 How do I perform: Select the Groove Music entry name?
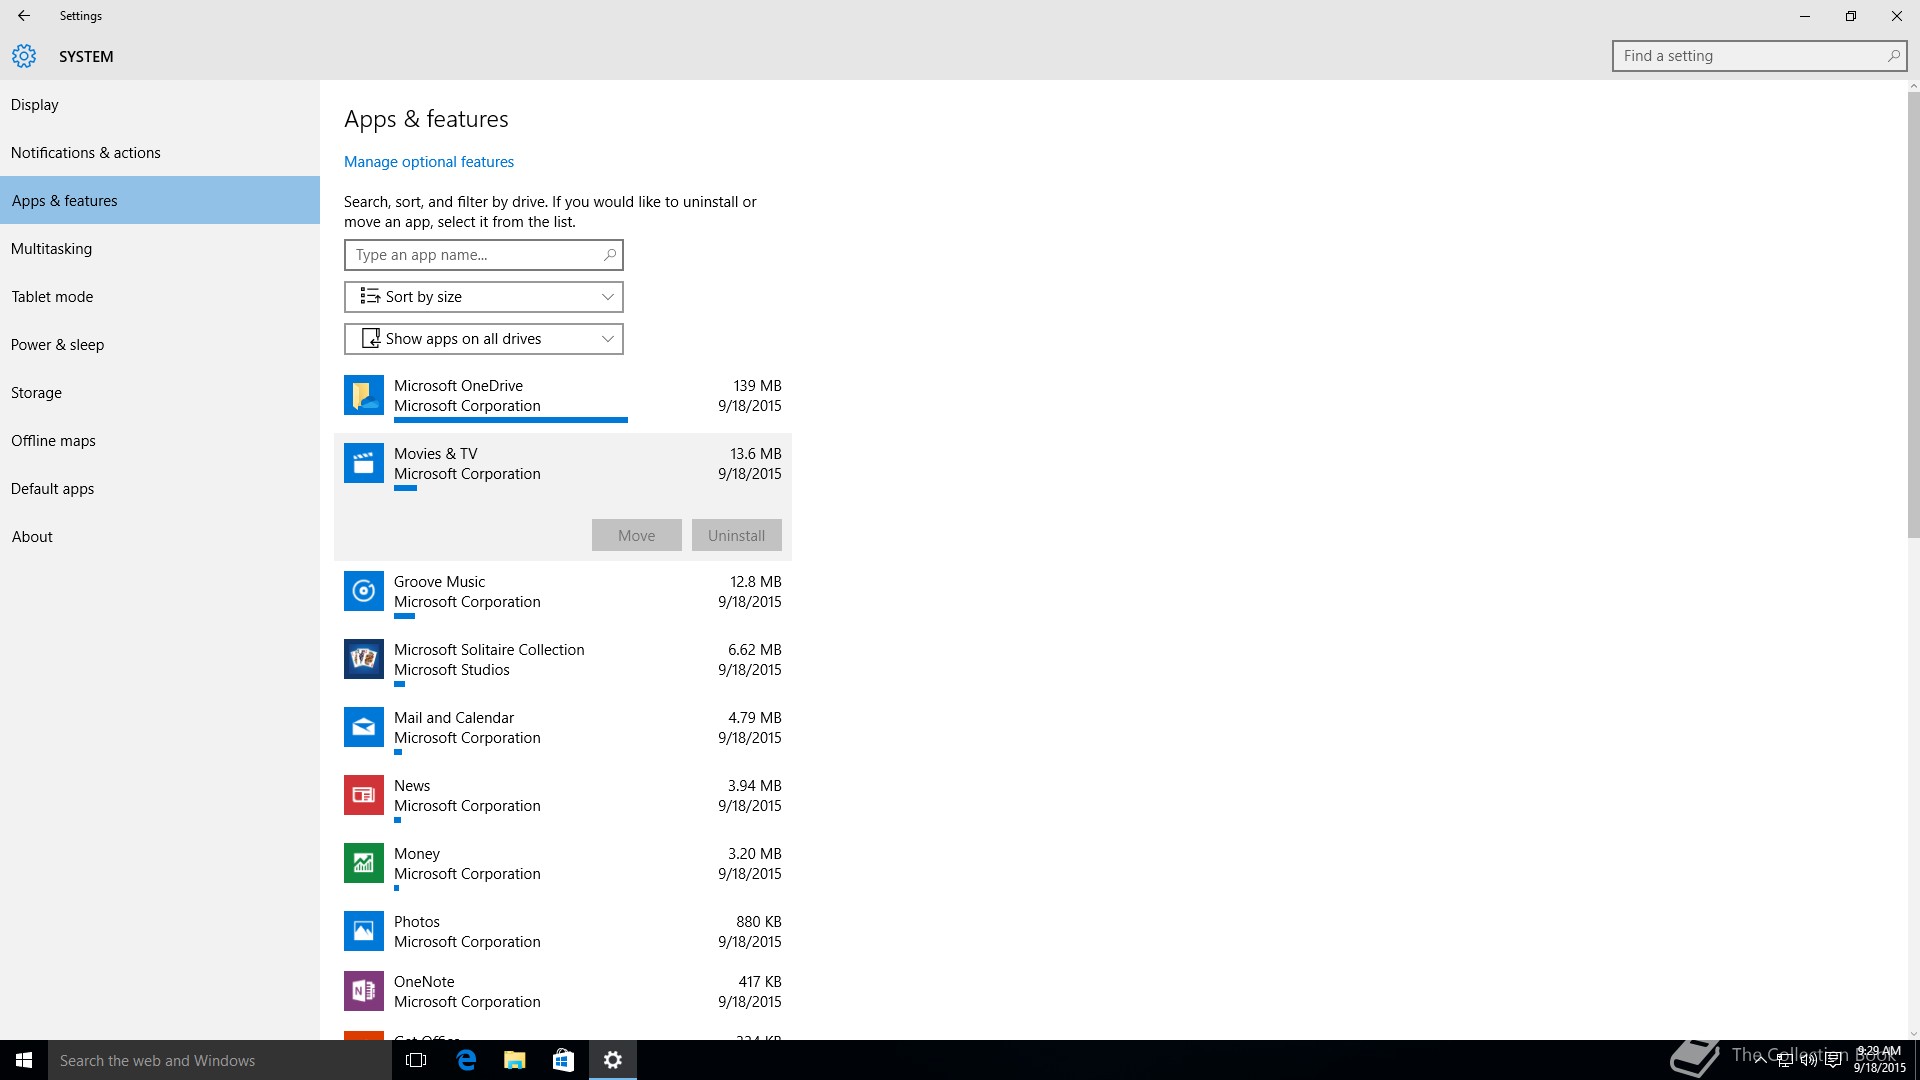click(x=439, y=582)
